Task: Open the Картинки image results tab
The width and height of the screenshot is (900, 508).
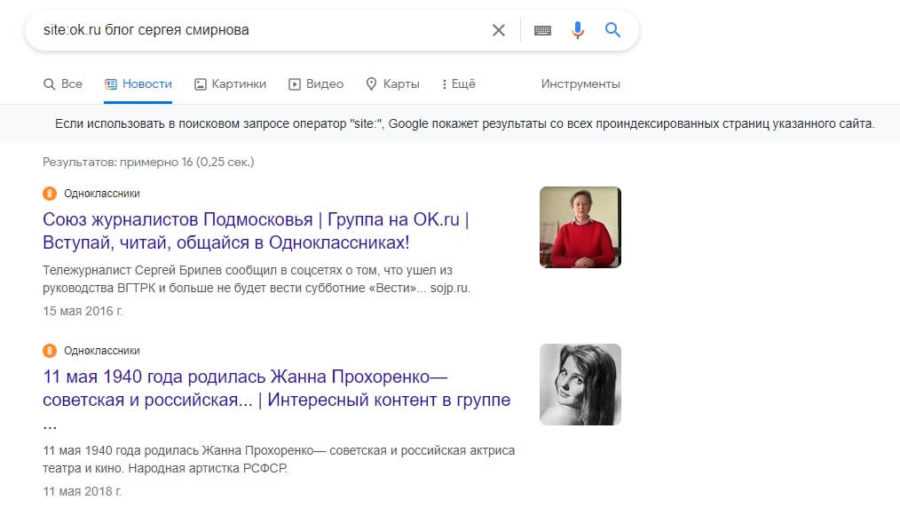Action: click(230, 84)
